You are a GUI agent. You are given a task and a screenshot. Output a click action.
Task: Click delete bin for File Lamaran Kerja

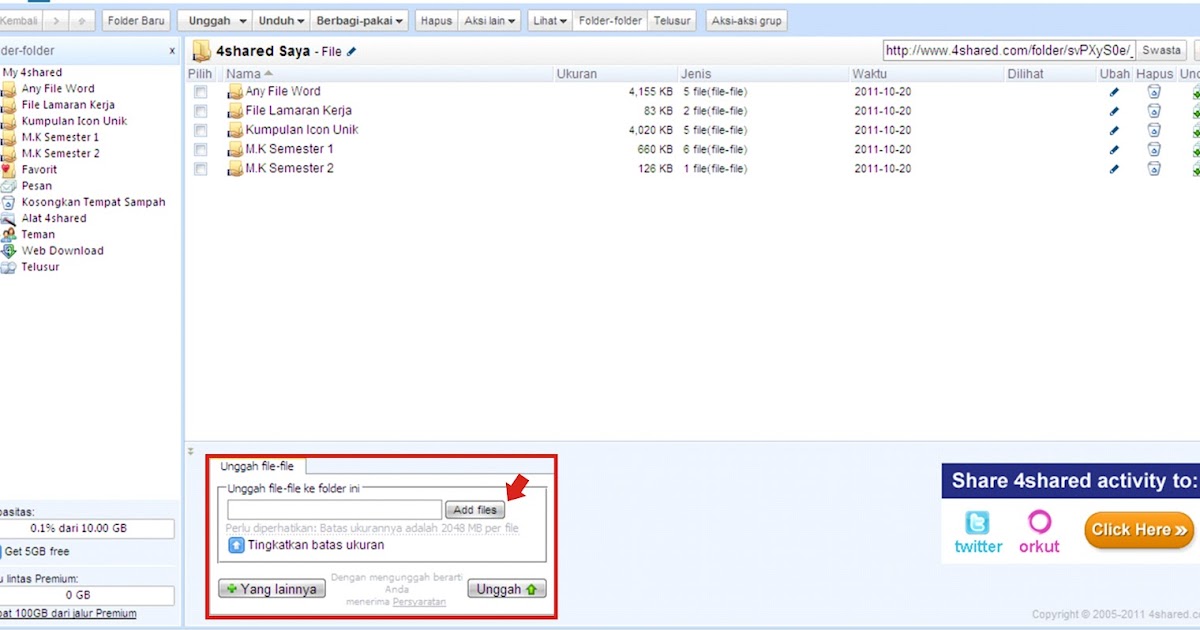pyautogui.click(x=1154, y=111)
